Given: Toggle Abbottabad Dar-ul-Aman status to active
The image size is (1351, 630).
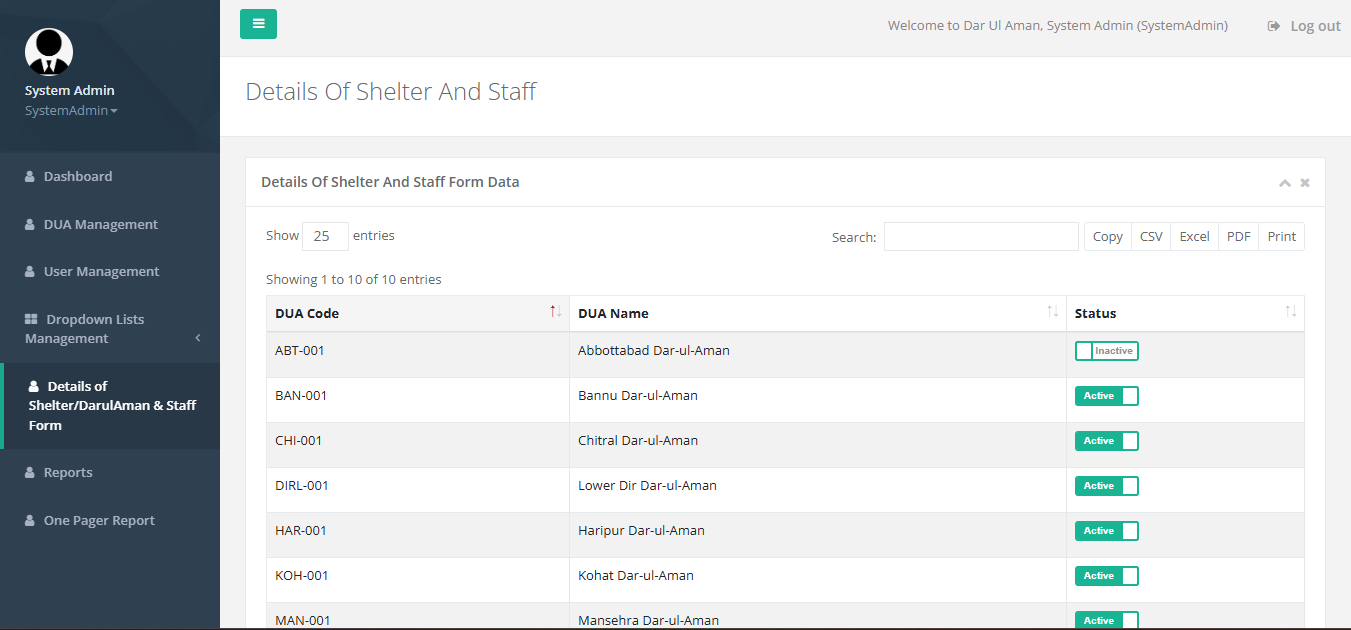Looking at the screenshot, I should (1106, 351).
